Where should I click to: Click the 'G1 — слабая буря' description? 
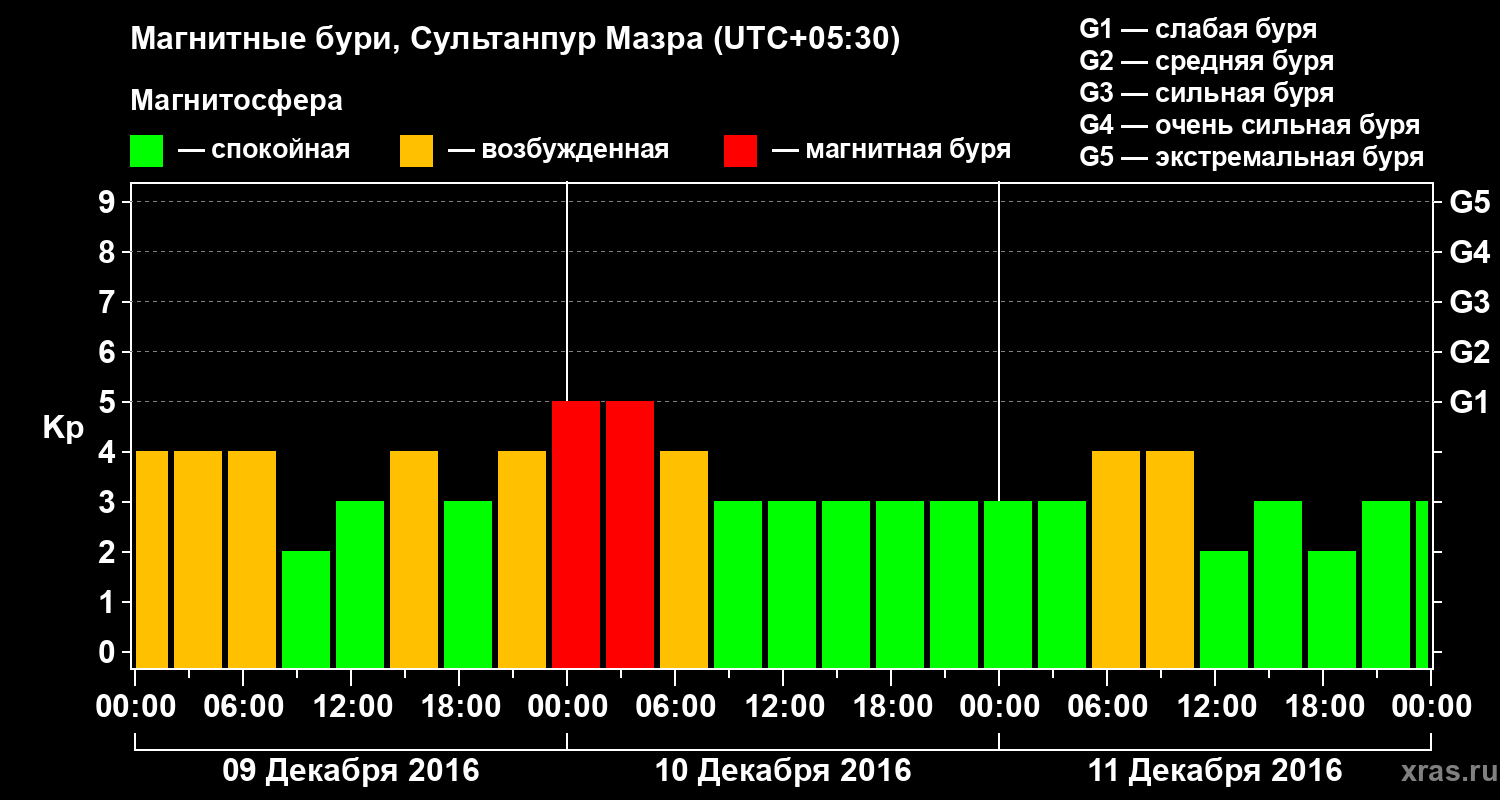tap(1198, 29)
